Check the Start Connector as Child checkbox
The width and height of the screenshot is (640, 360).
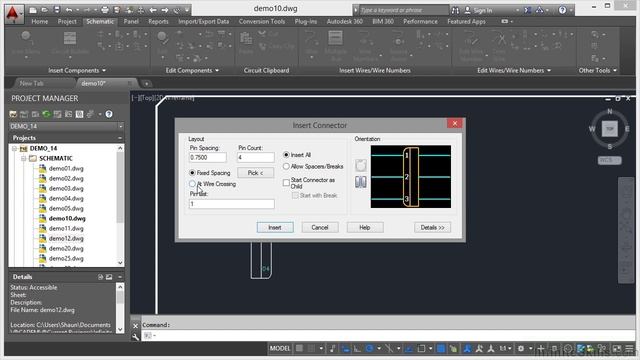click(x=286, y=182)
